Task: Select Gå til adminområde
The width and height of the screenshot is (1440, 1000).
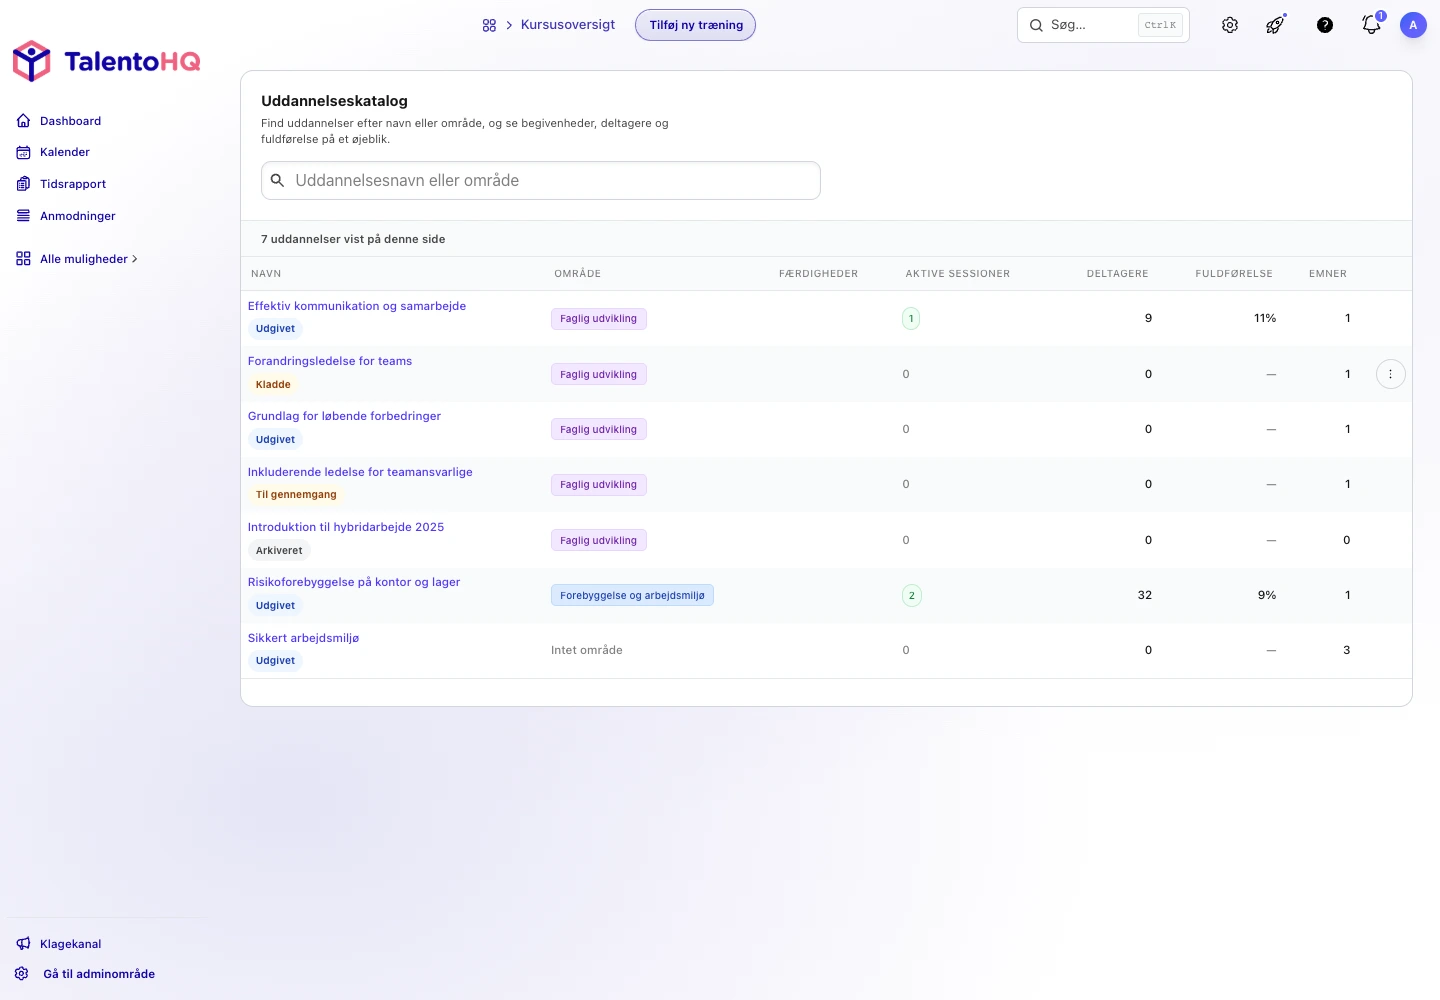Action: (x=99, y=974)
